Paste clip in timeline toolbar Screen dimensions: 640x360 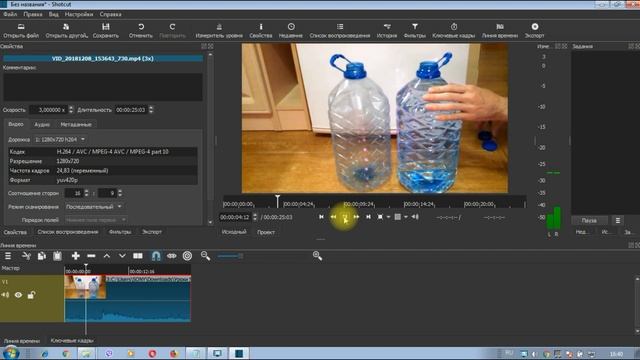pos(57,256)
